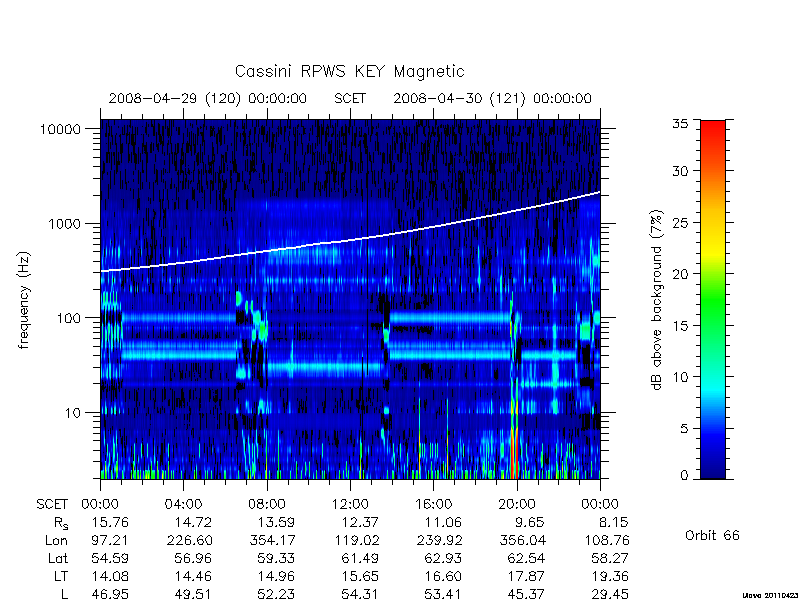Click the 08:00 time tick label
Screen dimensions: 800x600
click(267, 504)
